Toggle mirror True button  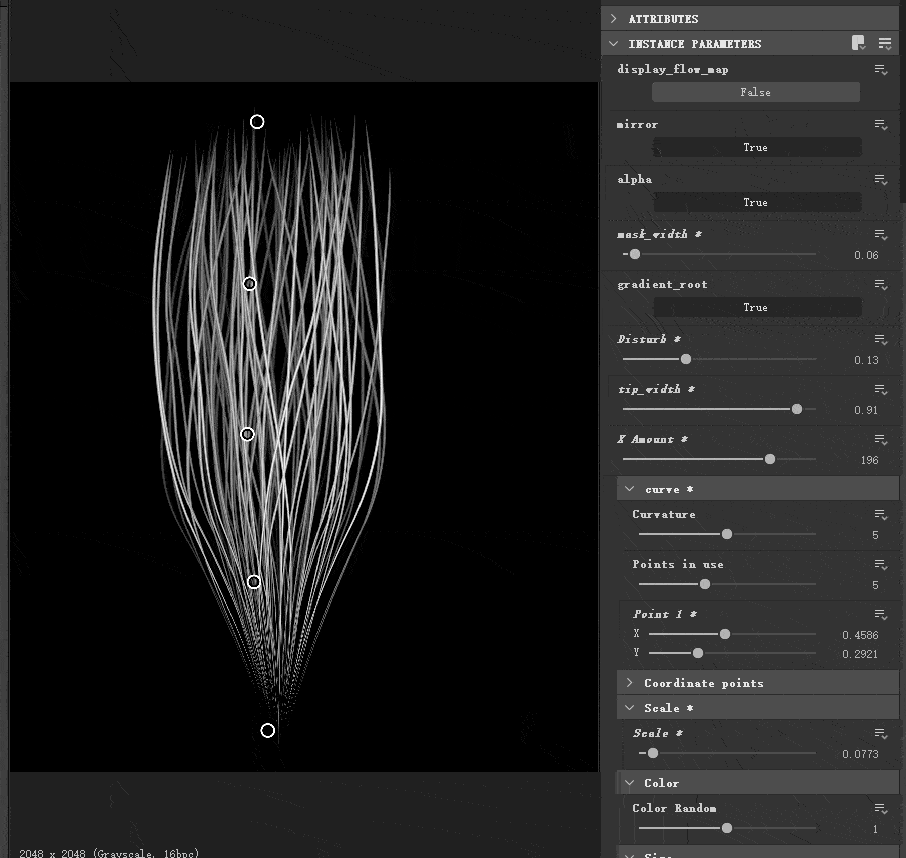pyautogui.click(x=755, y=147)
